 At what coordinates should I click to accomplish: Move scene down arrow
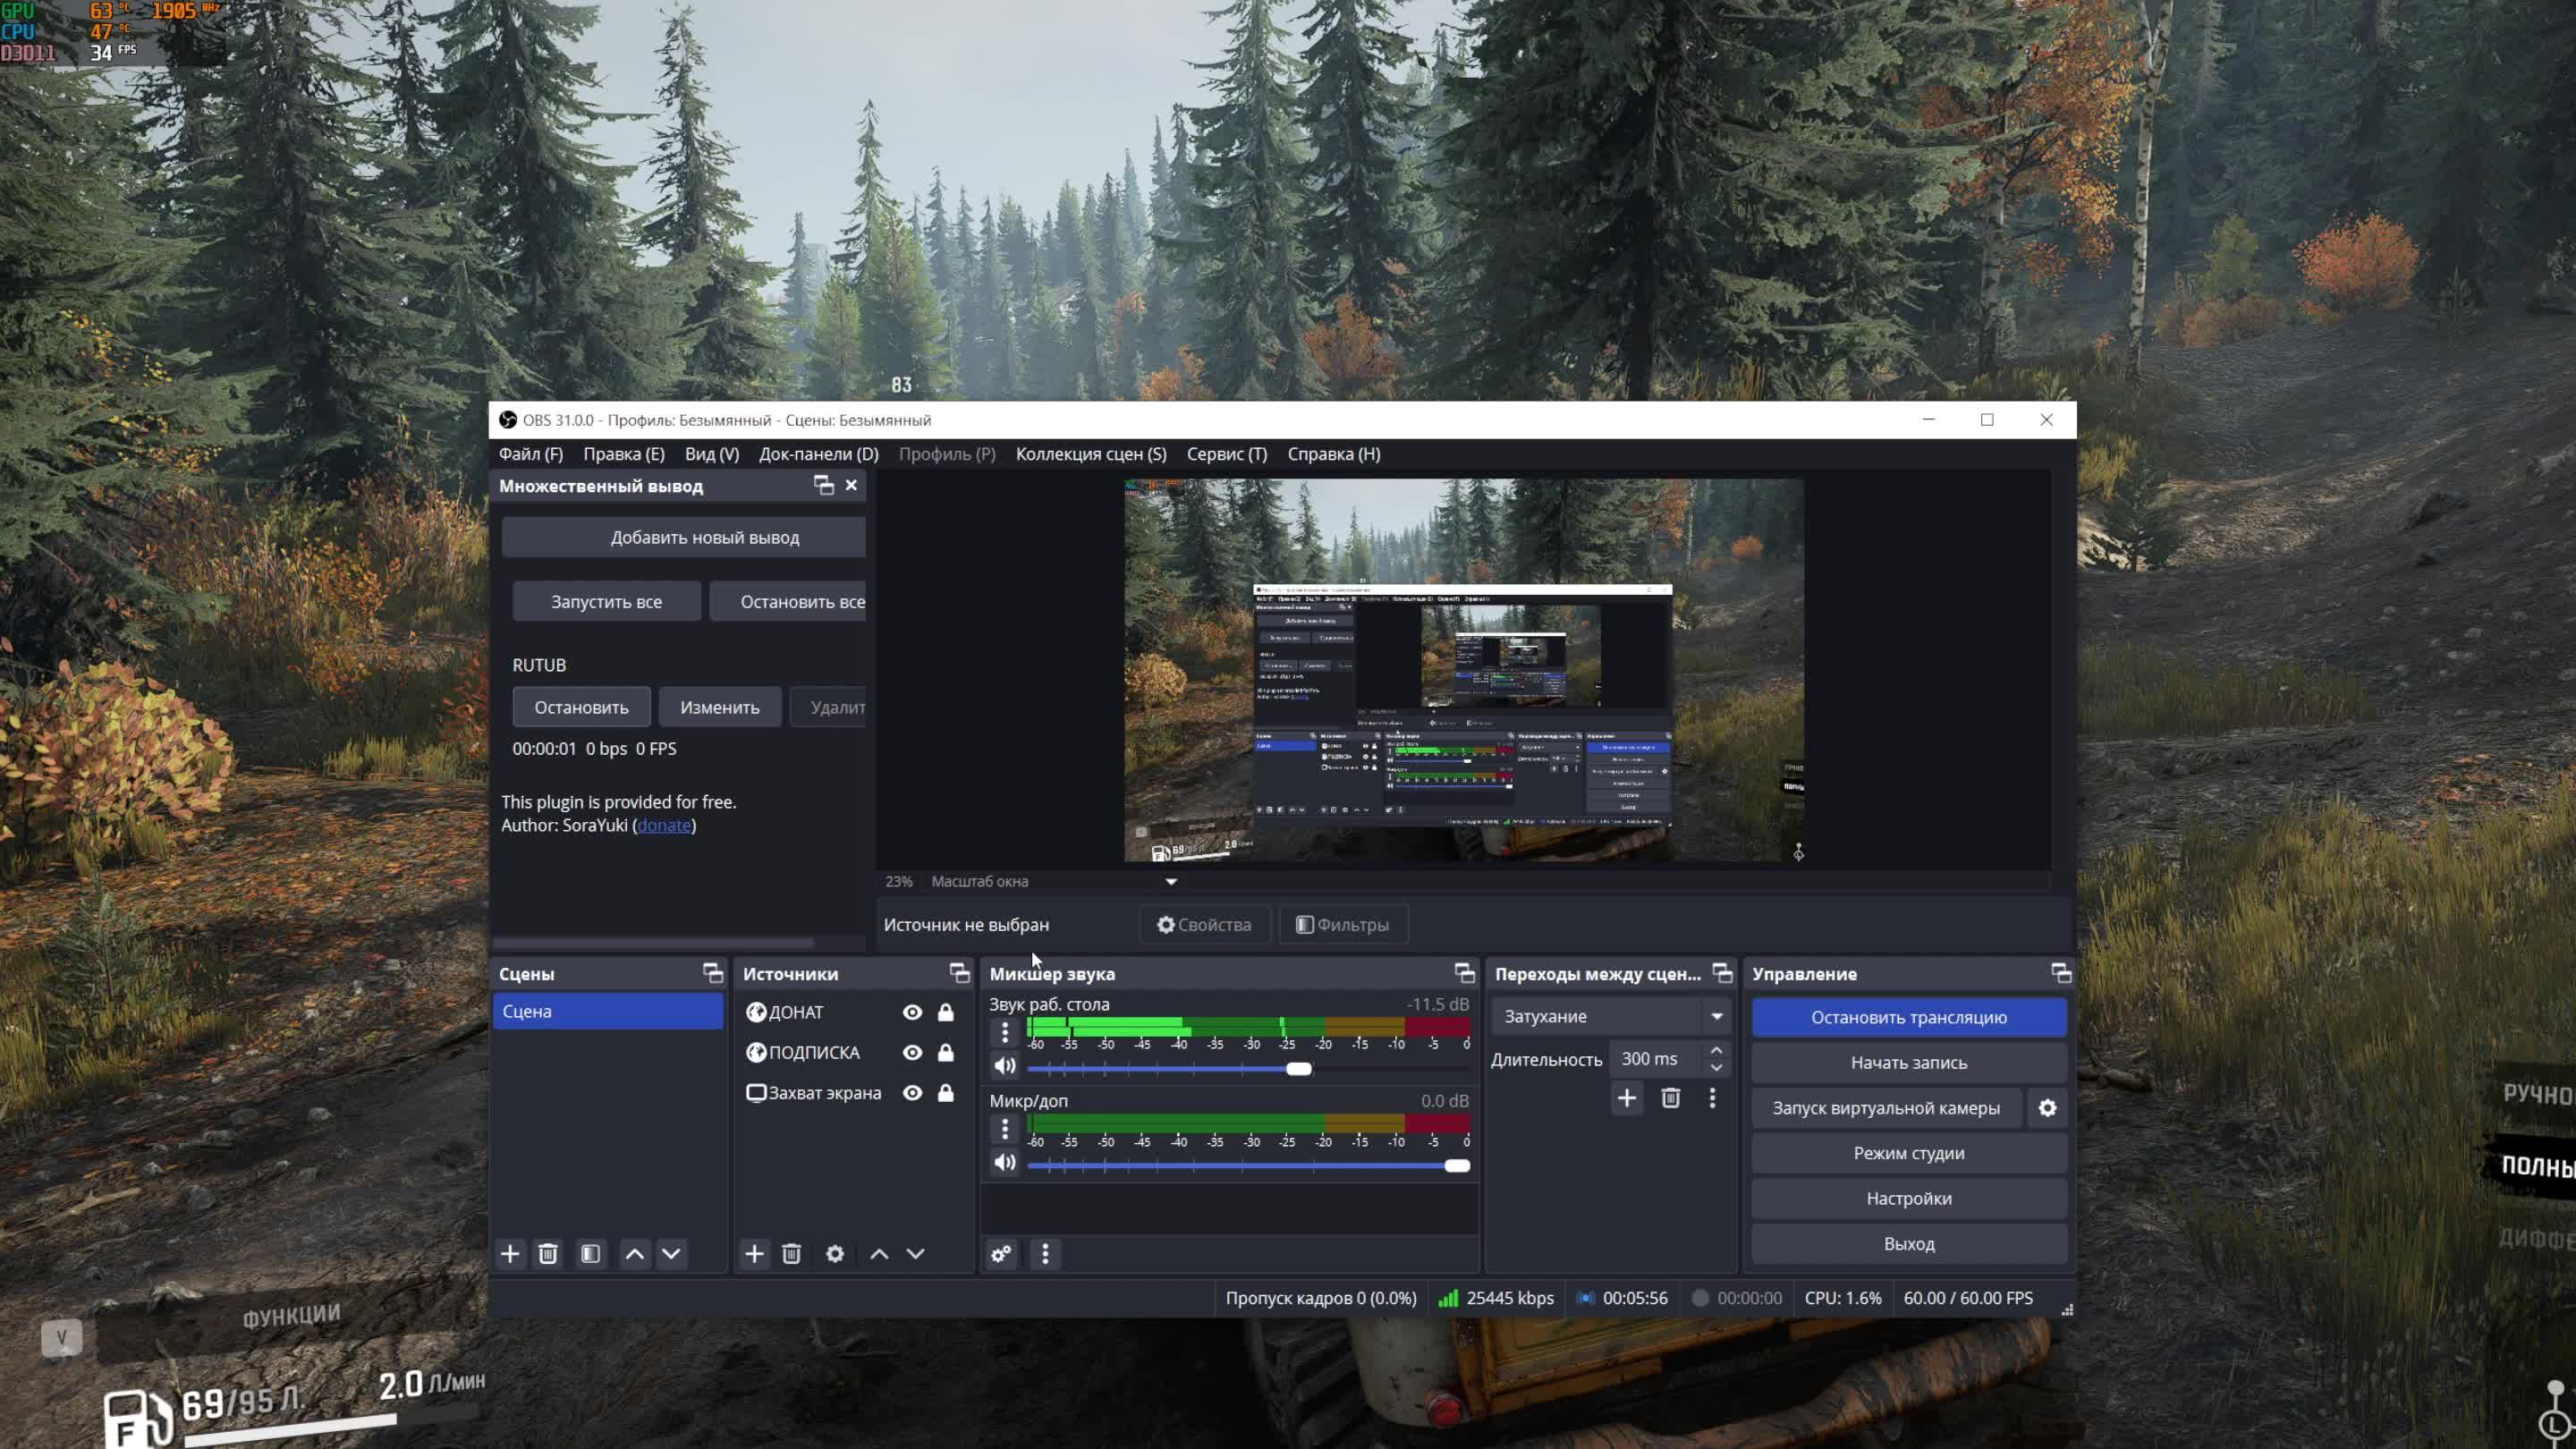pyautogui.click(x=672, y=1254)
